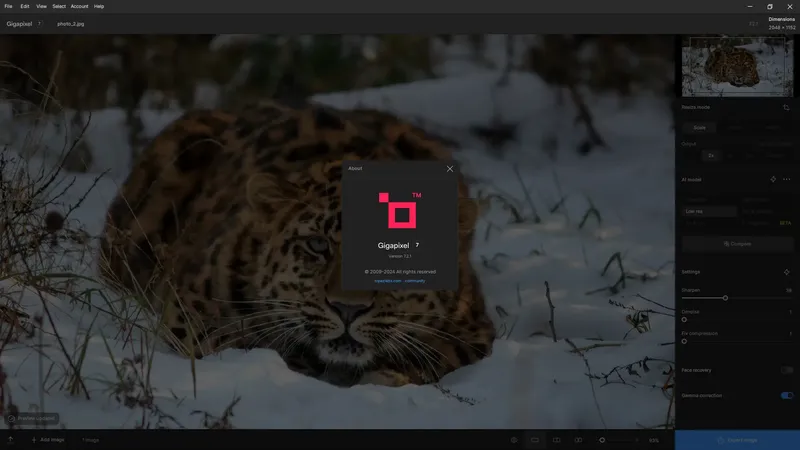Click the Gigapixel title in top-left header

tap(19, 24)
